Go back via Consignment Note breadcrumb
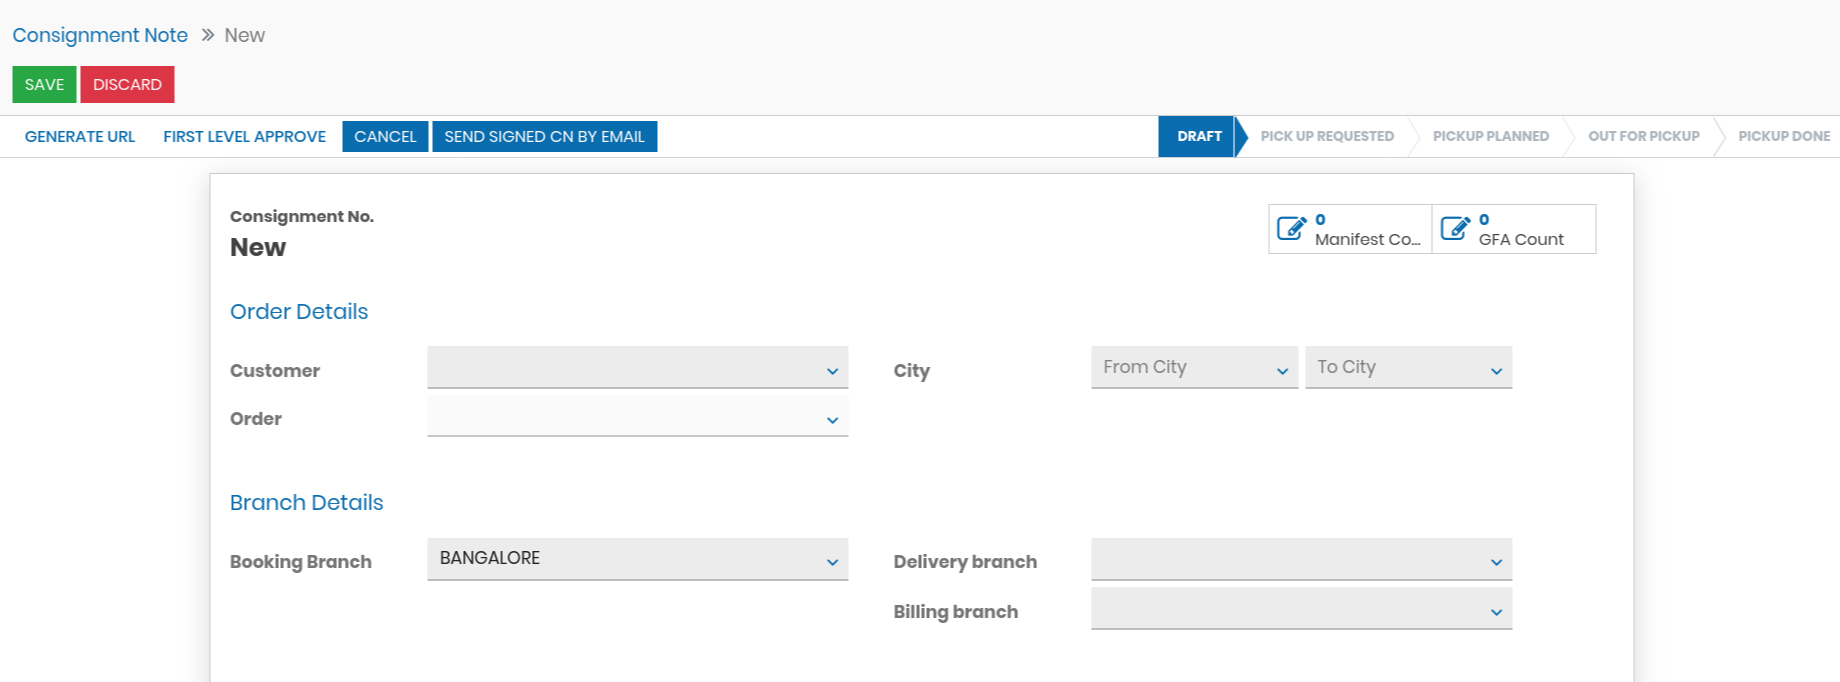The width and height of the screenshot is (1840, 682). pos(100,35)
